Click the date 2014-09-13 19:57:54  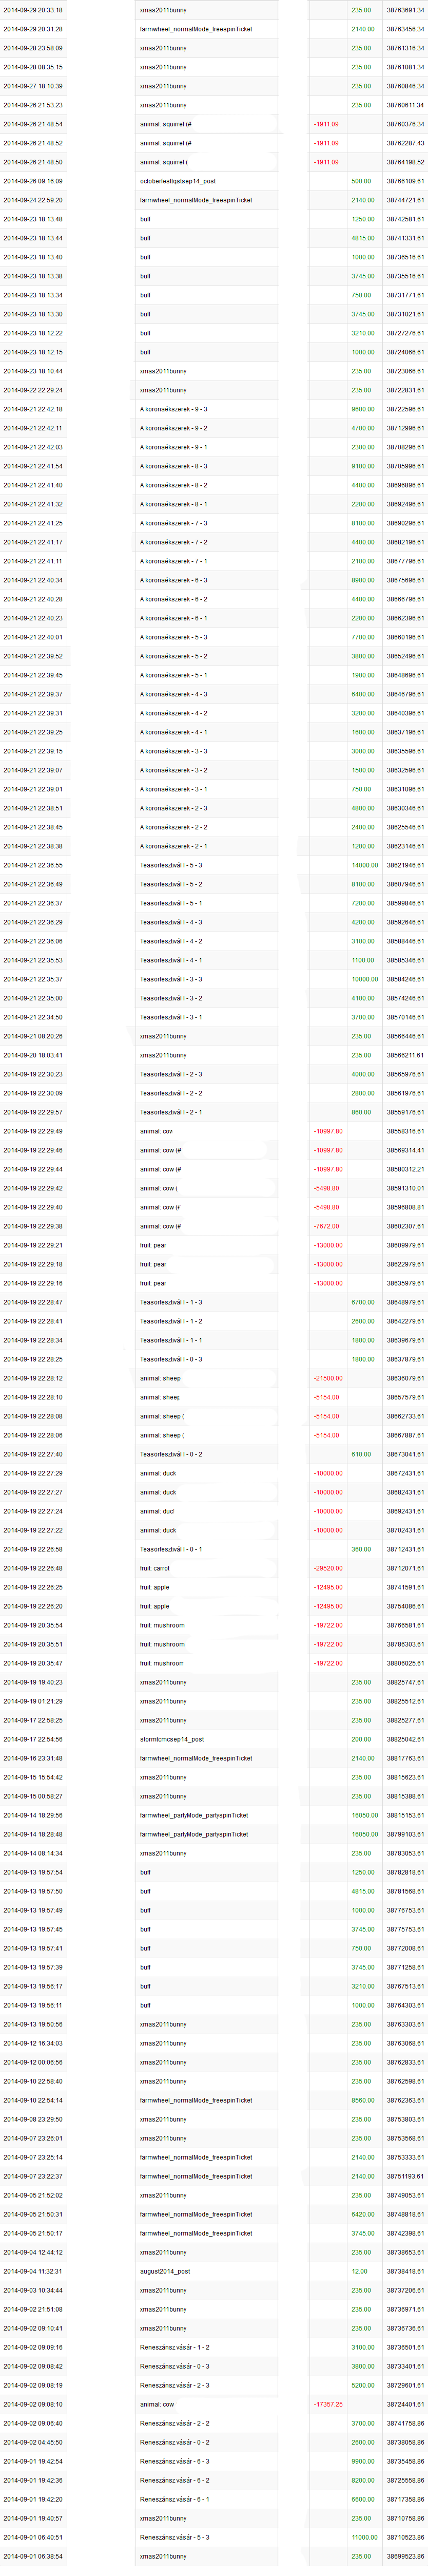(x=32, y=1872)
